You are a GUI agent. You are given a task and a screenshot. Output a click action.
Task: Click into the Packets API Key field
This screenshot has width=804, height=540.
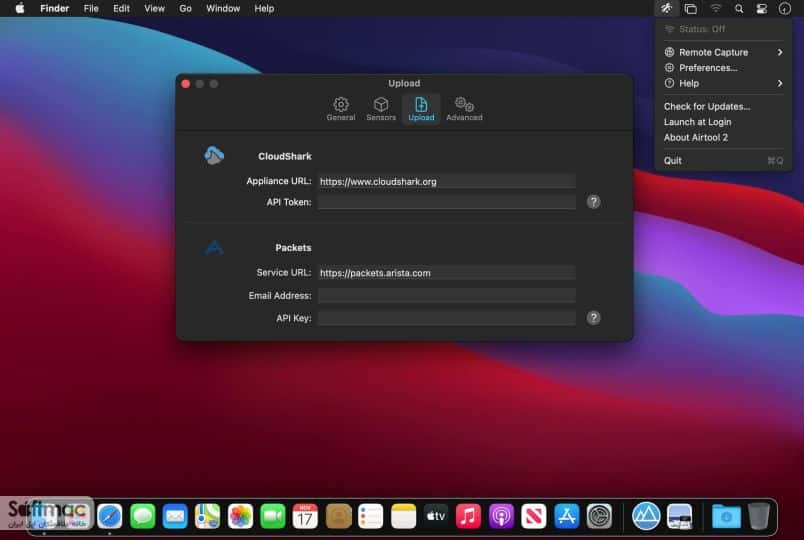click(x=447, y=318)
